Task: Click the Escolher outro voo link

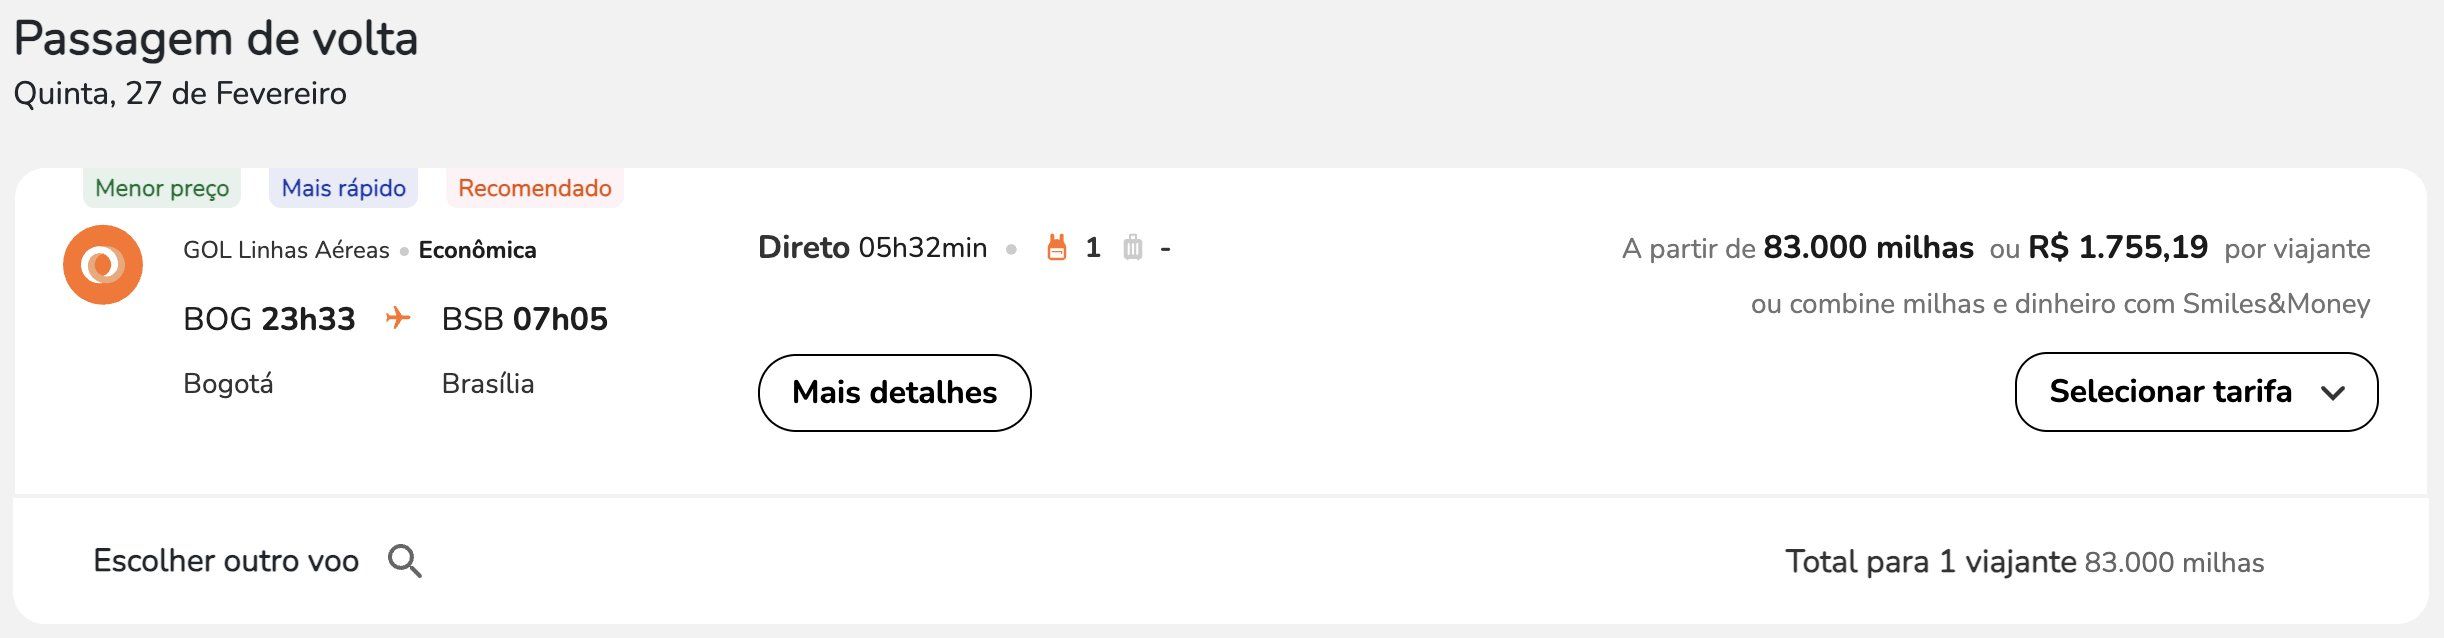Action: (x=226, y=561)
